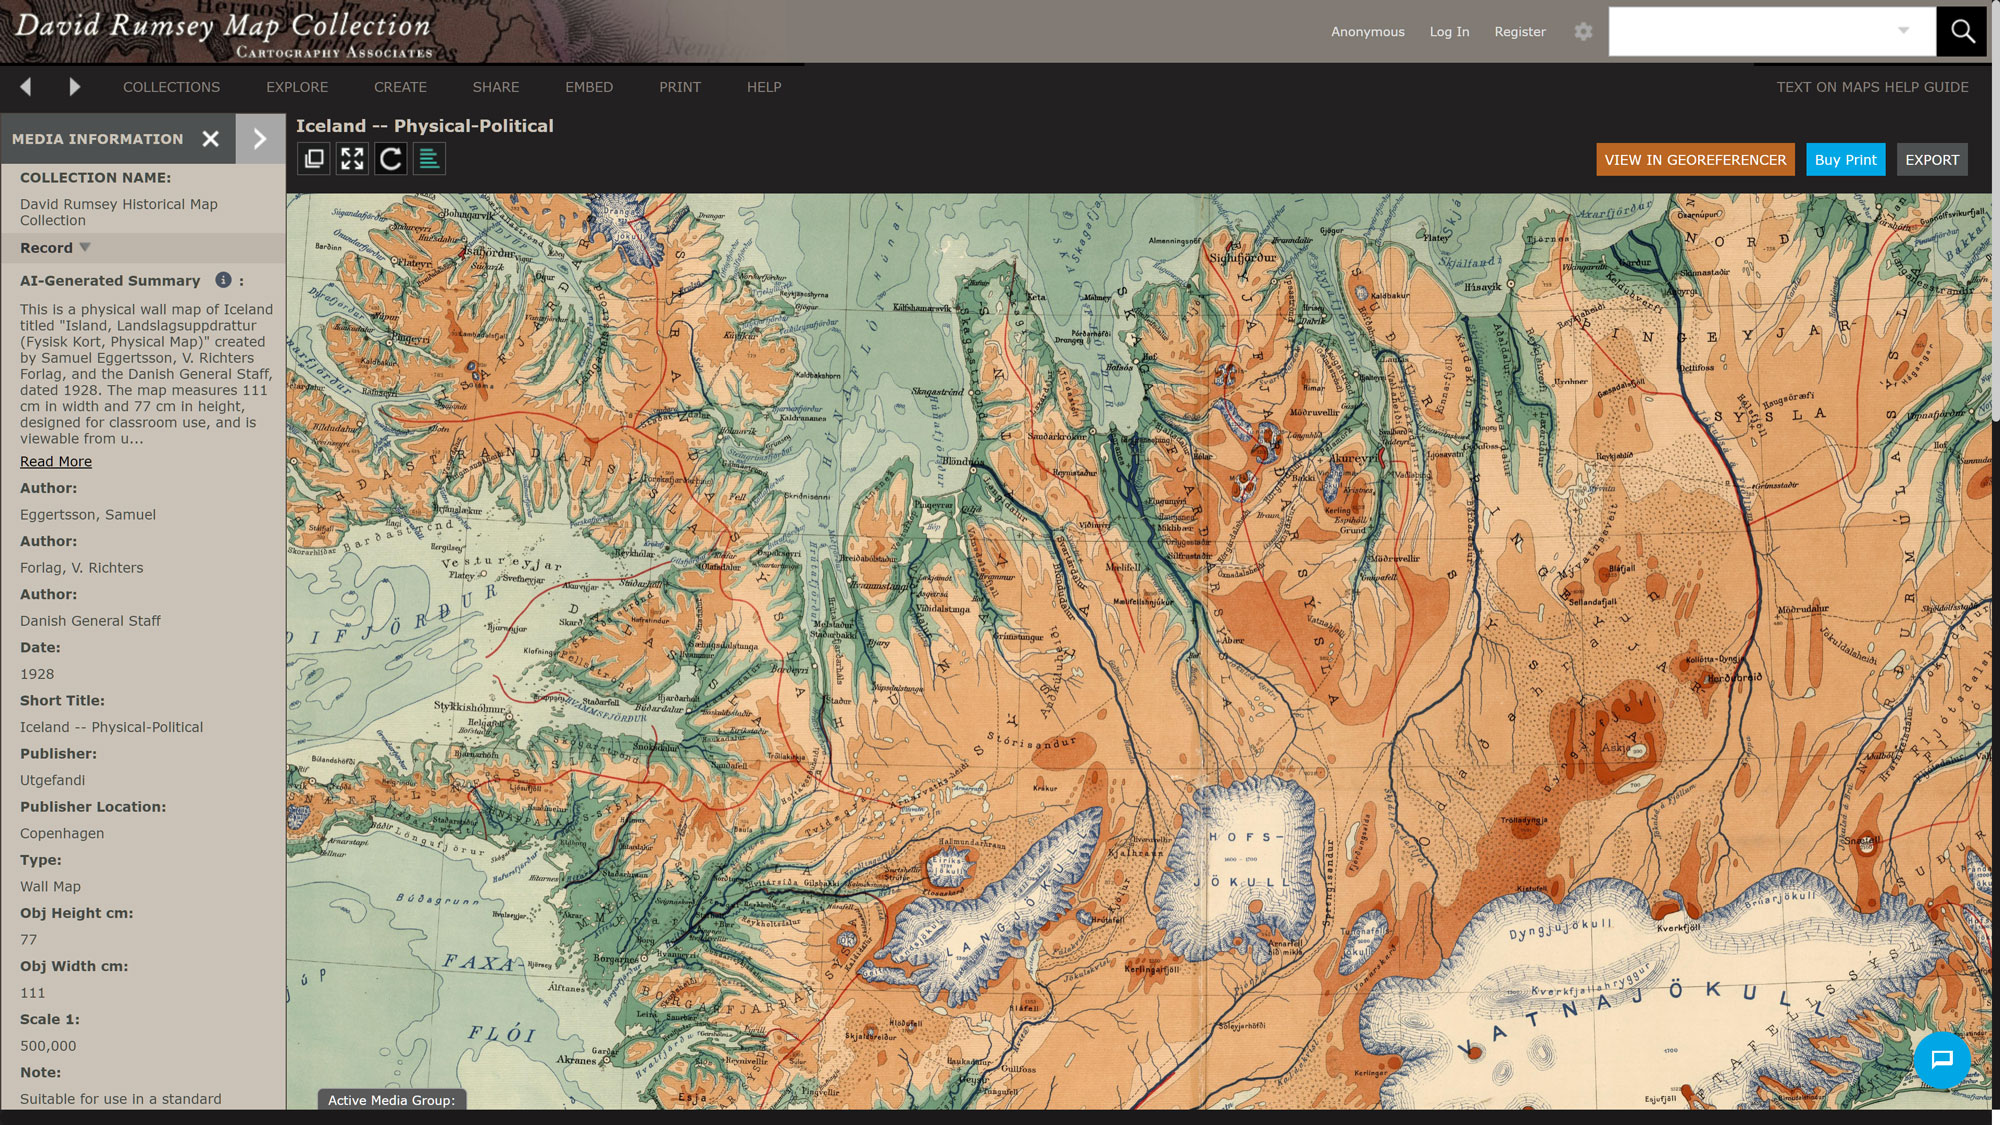This screenshot has height=1125, width=2000.
Task: Click the publisher value Utgefandi
Action: [53, 780]
